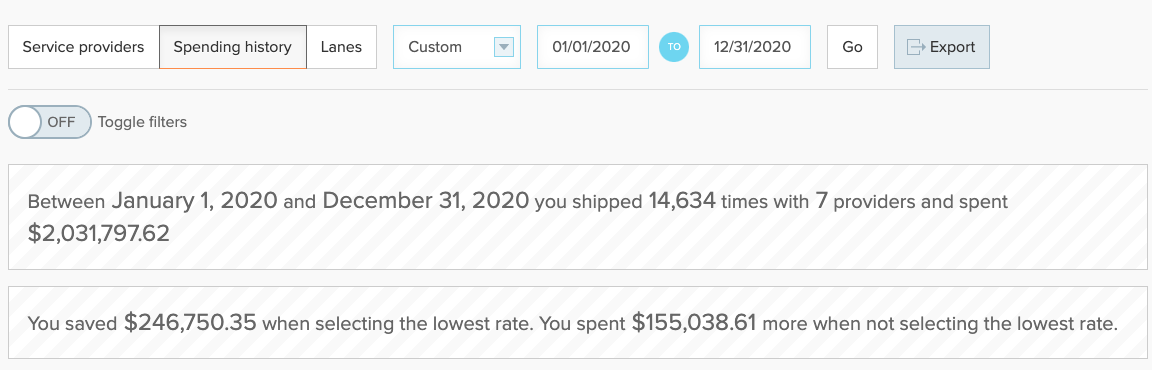This screenshot has width=1152, height=370.
Task: Click the 14,634 shipments count
Action: tap(682, 200)
